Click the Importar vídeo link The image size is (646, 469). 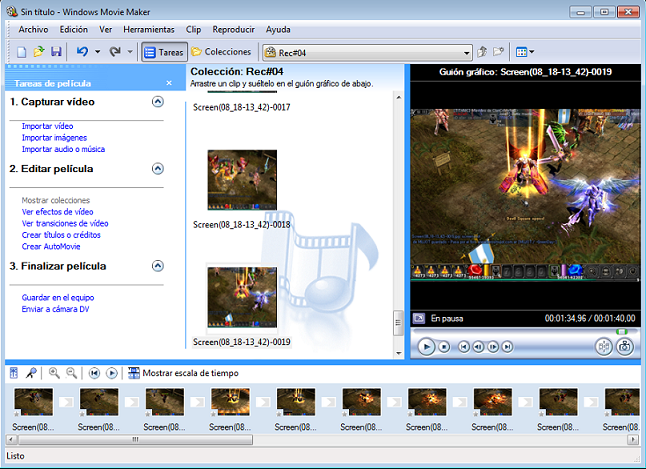[47, 126]
